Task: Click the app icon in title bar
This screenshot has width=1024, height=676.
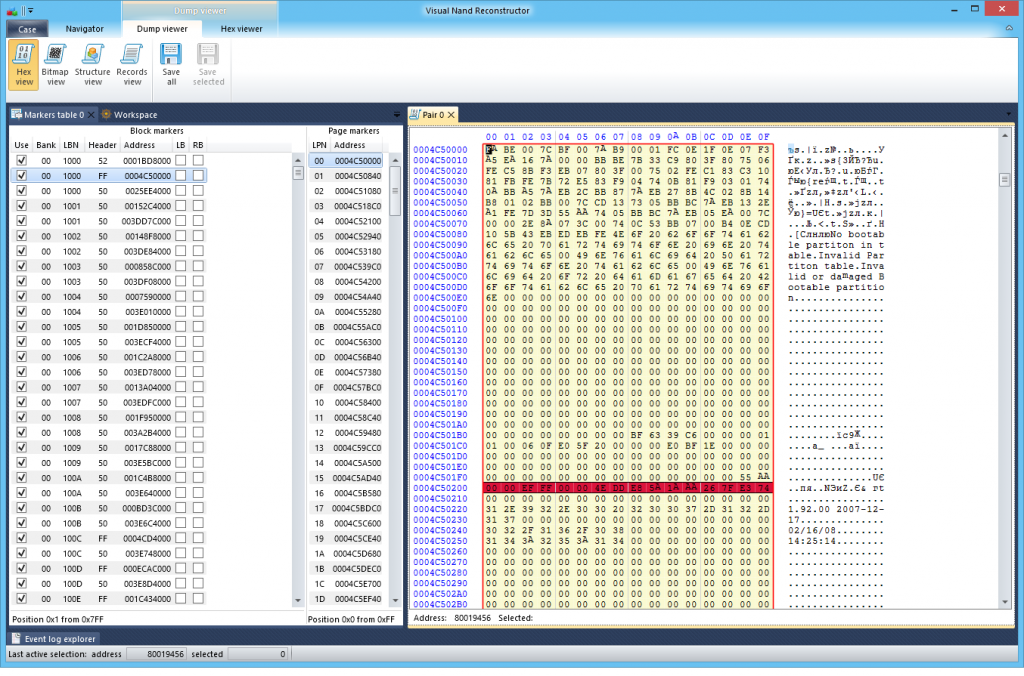Action: click(x=11, y=10)
